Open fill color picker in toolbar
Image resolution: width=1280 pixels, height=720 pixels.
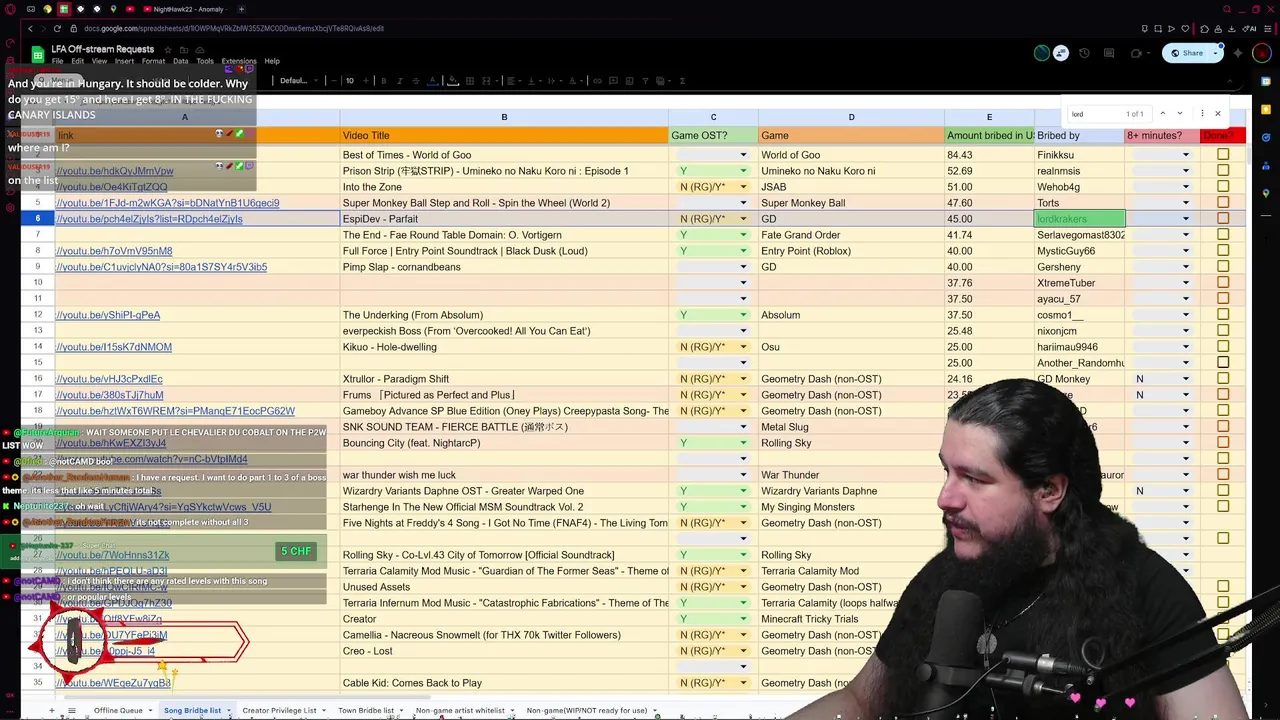[x=452, y=81]
